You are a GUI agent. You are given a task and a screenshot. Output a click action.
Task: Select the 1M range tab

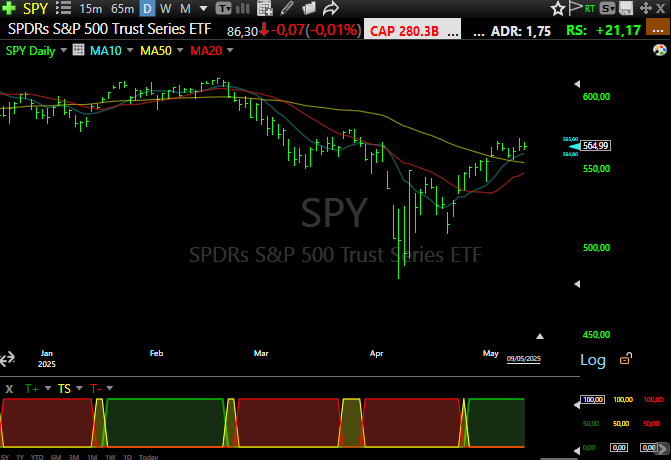tap(92, 457)
